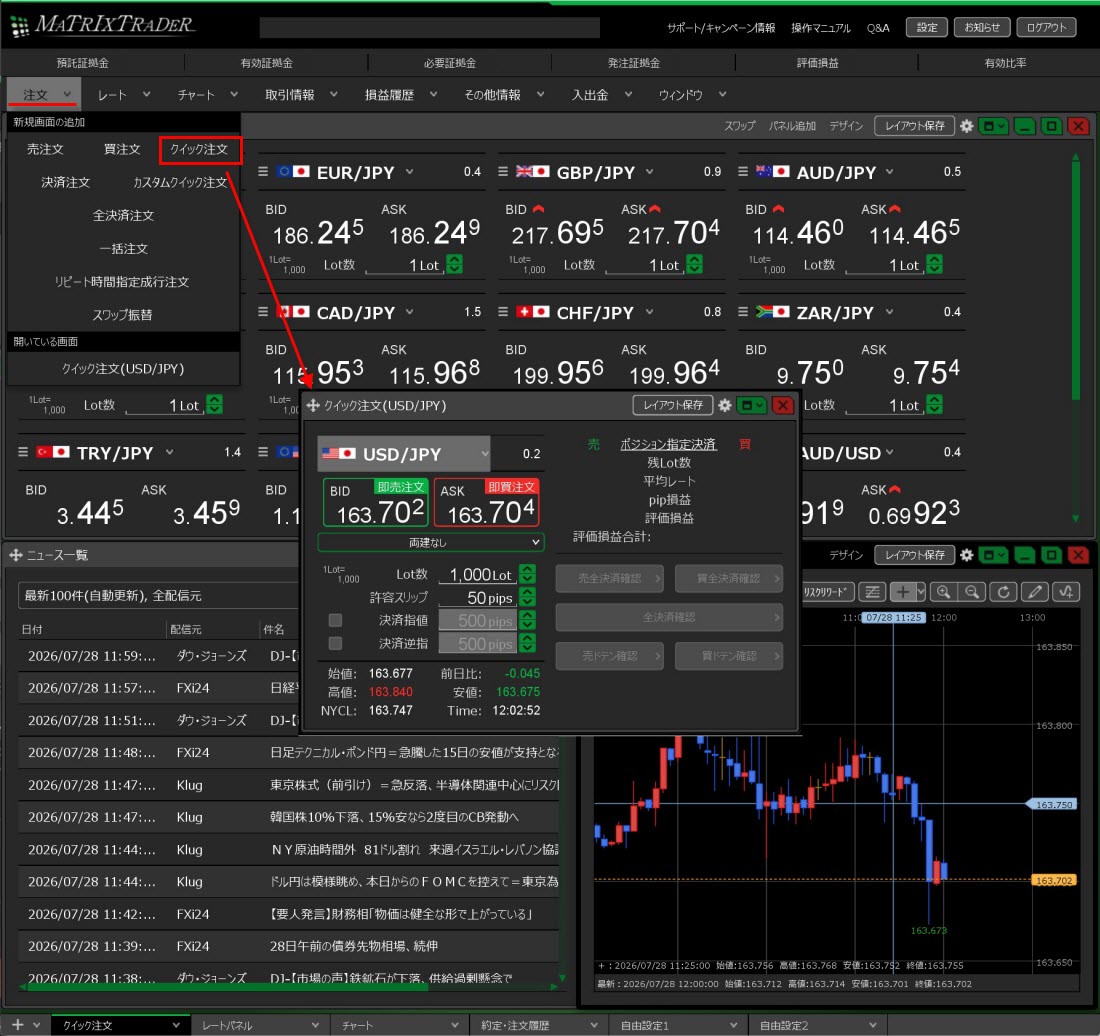Screen dimensions: 1100x1036
Task: Click the crosshair cursor tool in chart toolbar
Action: 903,592
